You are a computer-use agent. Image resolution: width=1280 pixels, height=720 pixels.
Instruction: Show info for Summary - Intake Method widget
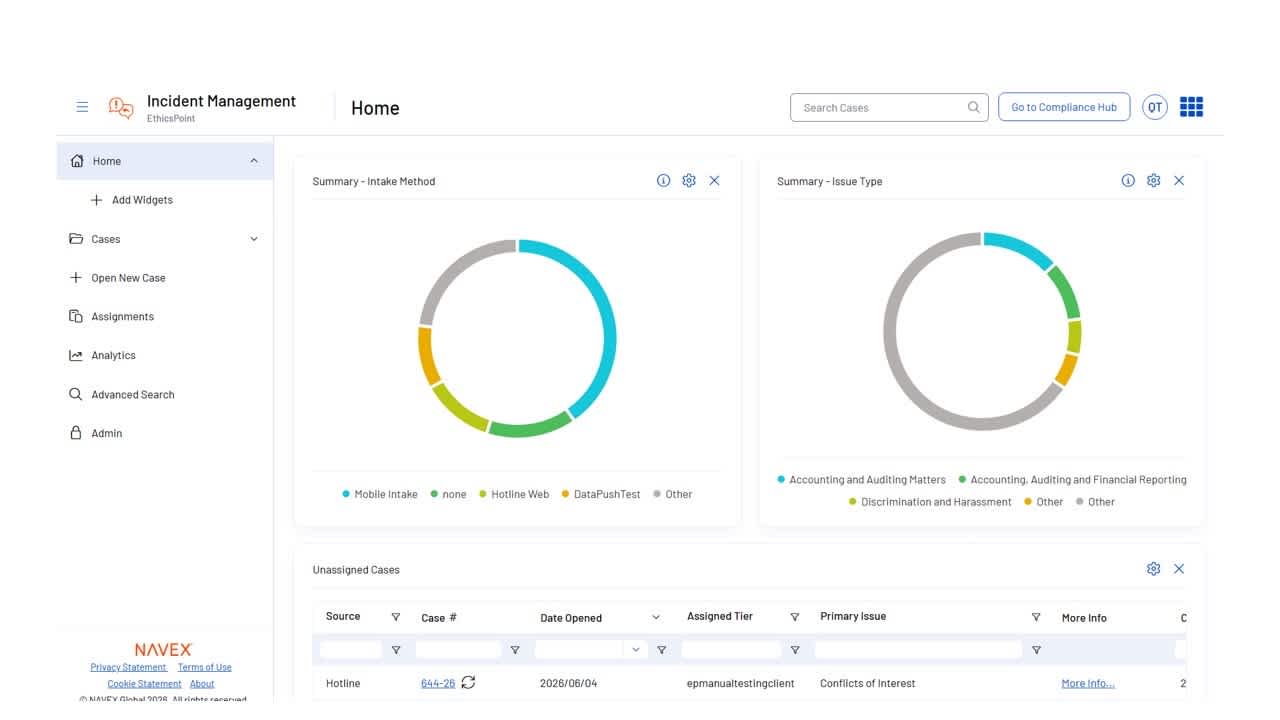coord(663,181)
